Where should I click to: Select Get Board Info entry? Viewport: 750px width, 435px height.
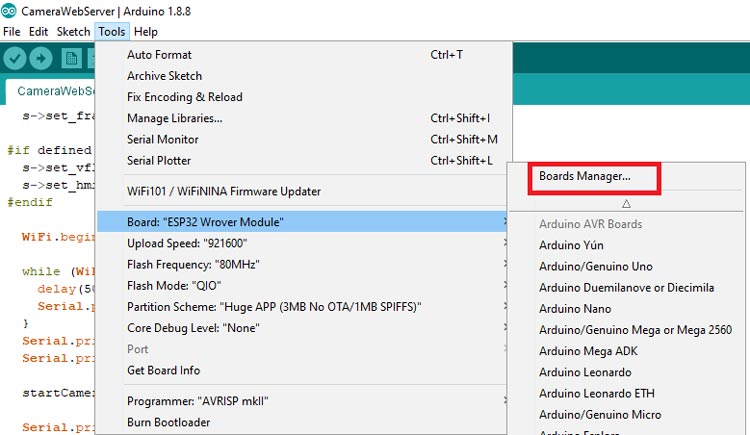point(302,370)
